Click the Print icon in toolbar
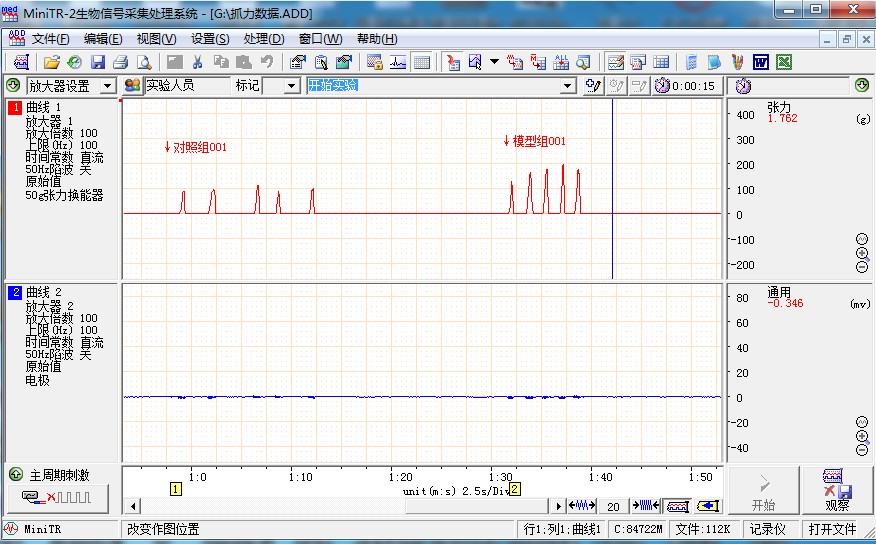Viewport: 876px width, 544px height. pos(121,62)
